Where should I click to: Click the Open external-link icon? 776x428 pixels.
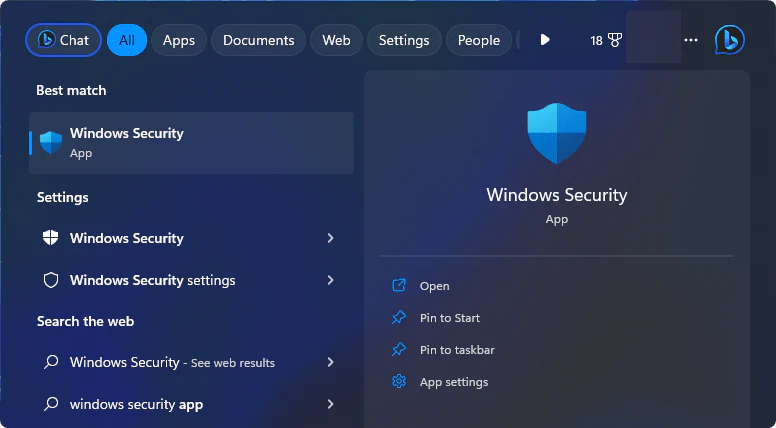pos(399,285)
